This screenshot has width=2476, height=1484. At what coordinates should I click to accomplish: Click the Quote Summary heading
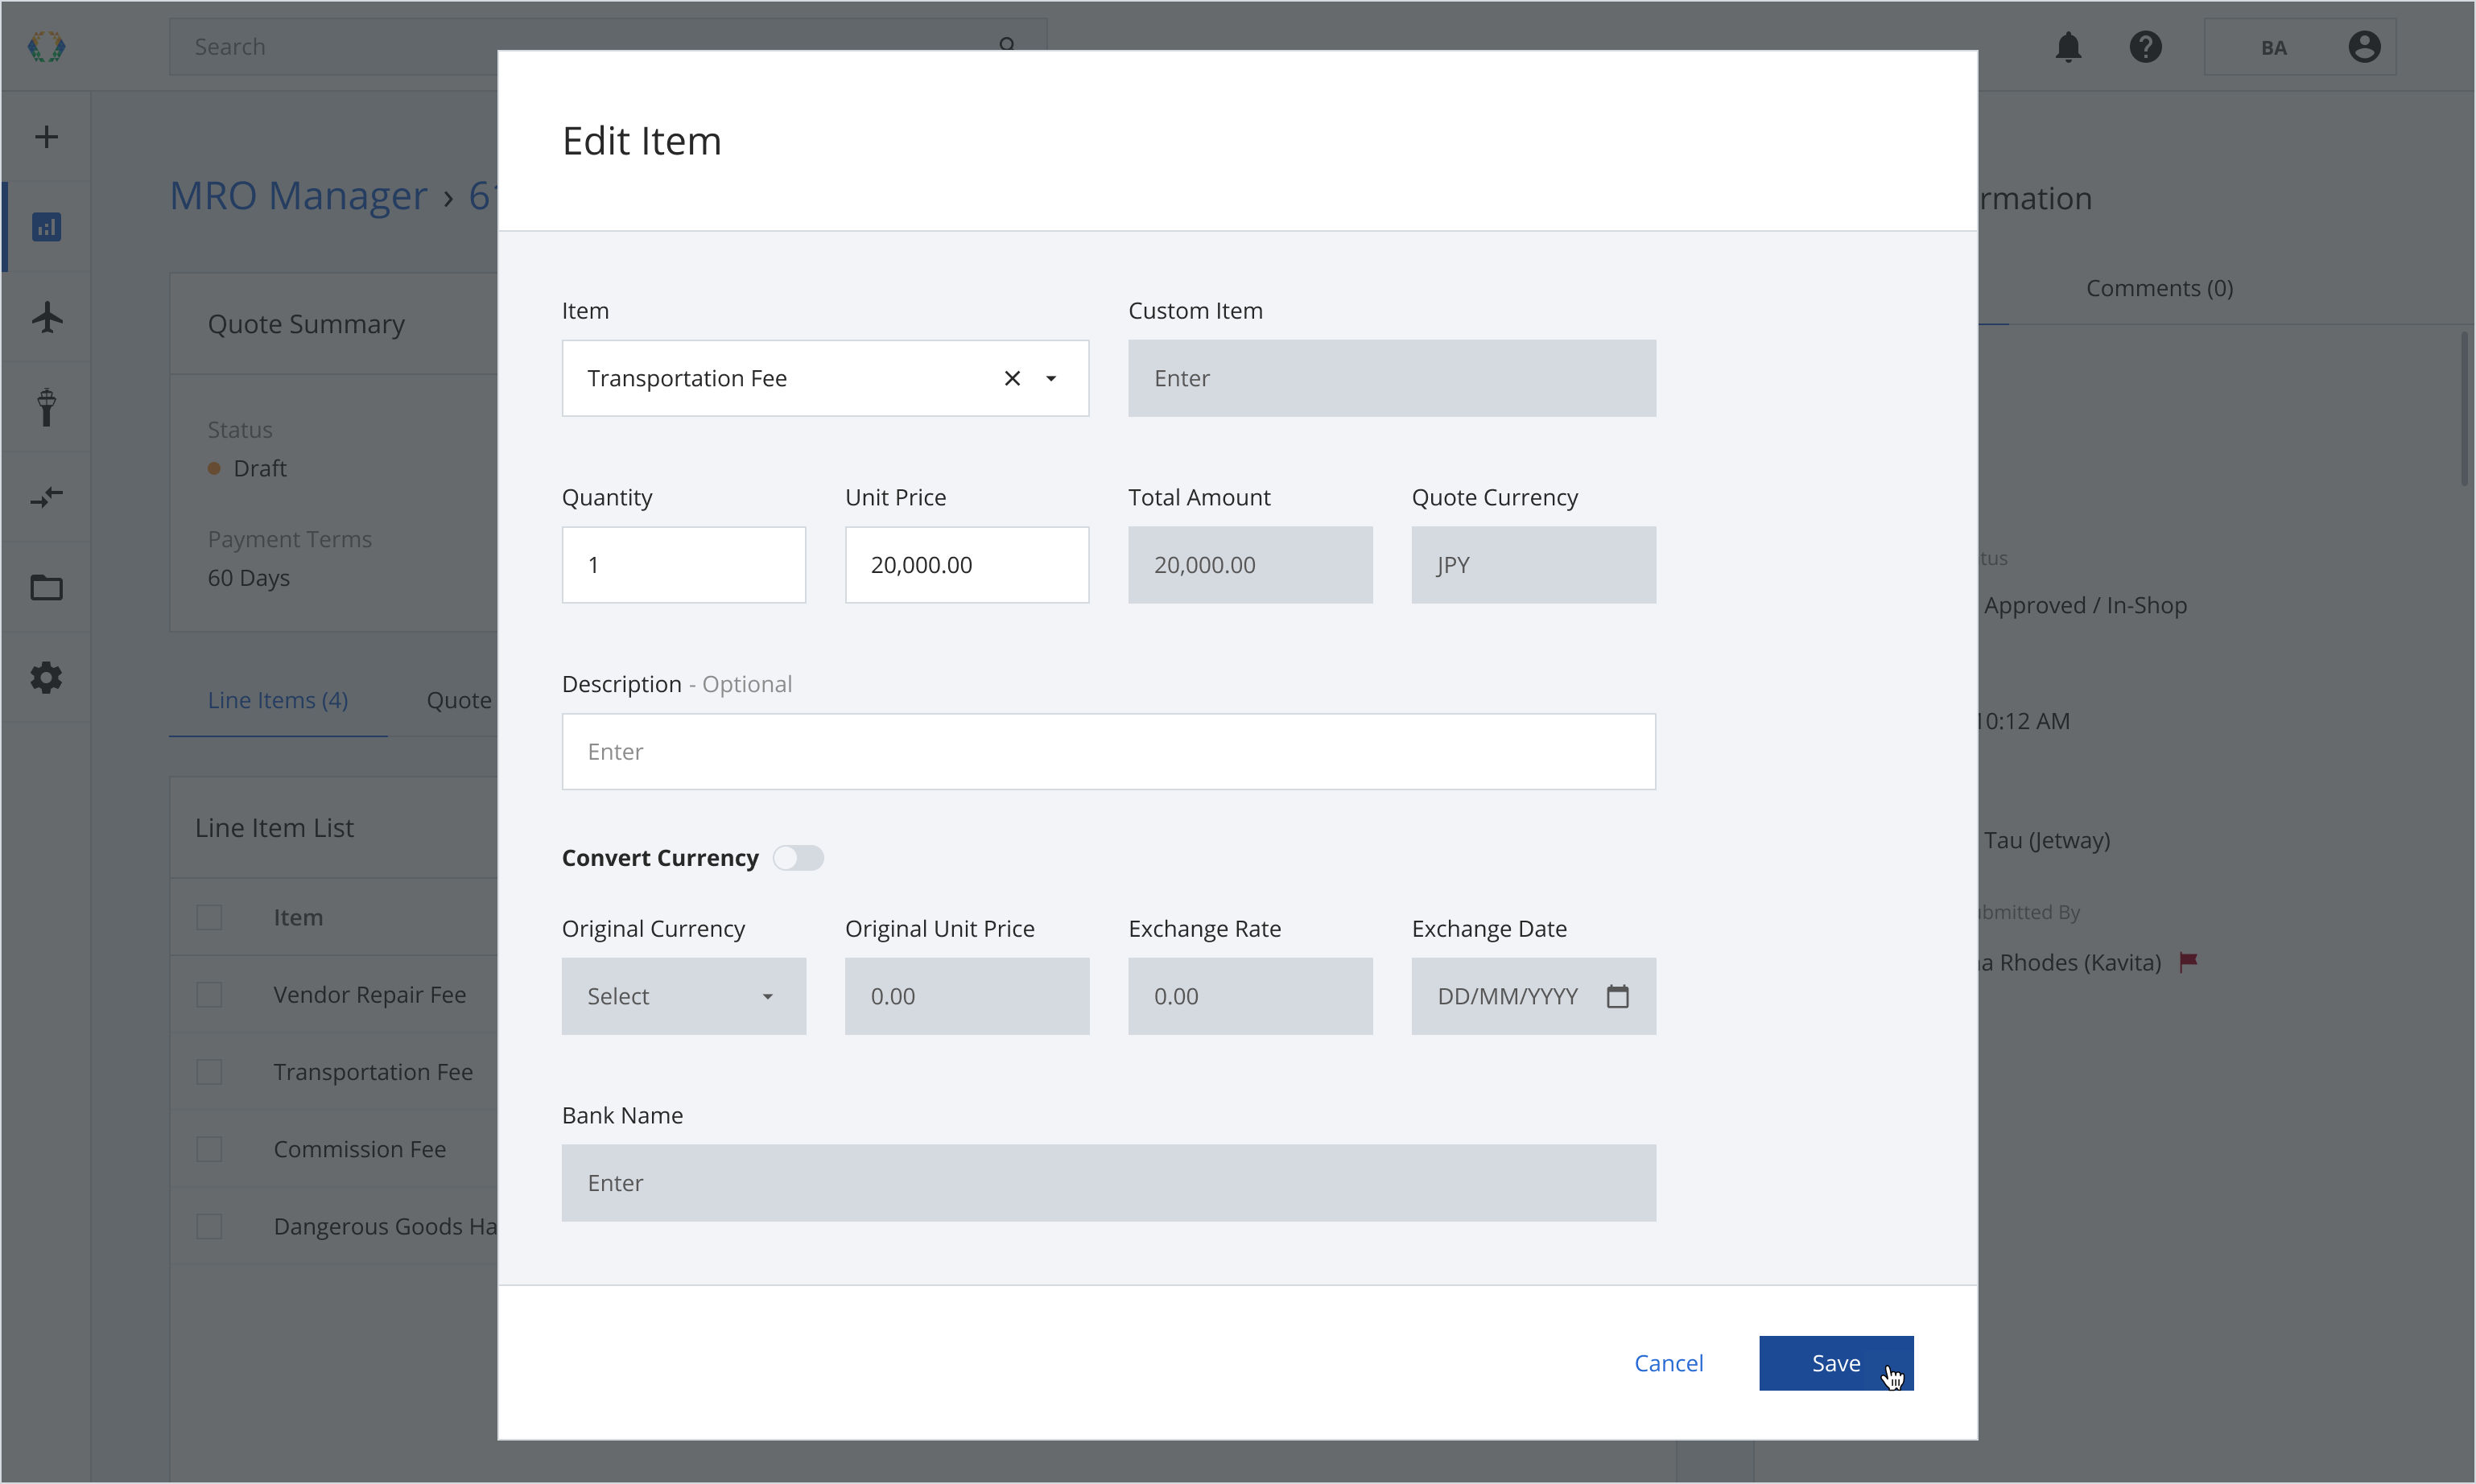coord(306,324)
